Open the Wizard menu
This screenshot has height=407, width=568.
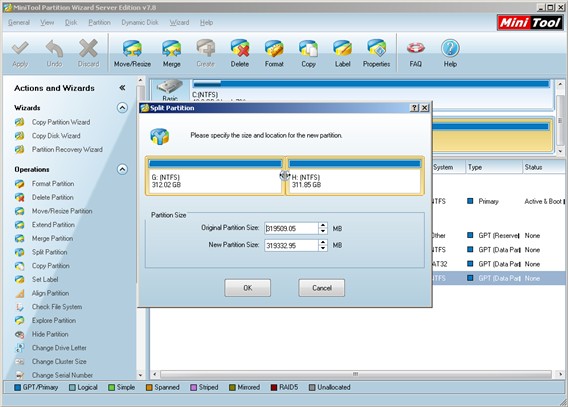[179, 22]
